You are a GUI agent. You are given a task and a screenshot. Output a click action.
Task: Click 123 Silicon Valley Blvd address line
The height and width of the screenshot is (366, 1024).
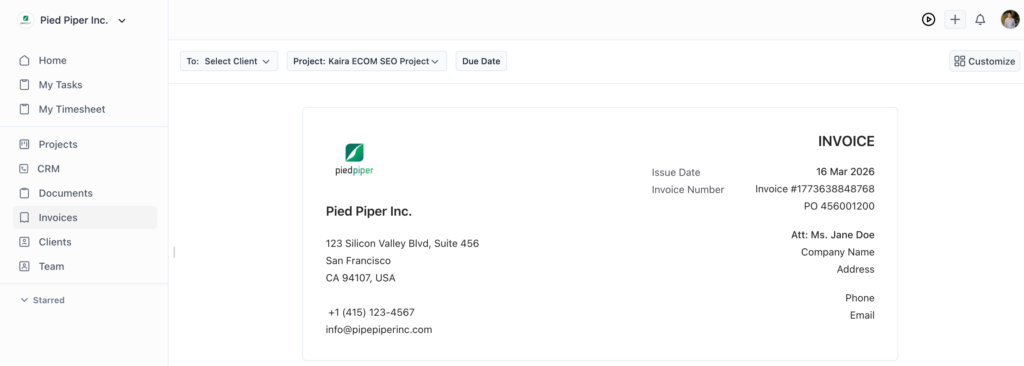[x=402, y=243]
